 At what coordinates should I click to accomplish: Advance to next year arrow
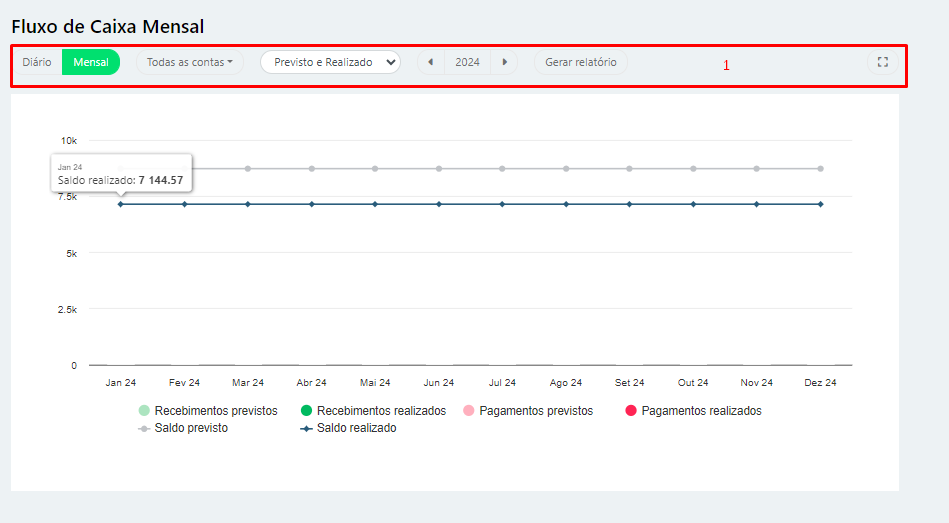point(505,62)
